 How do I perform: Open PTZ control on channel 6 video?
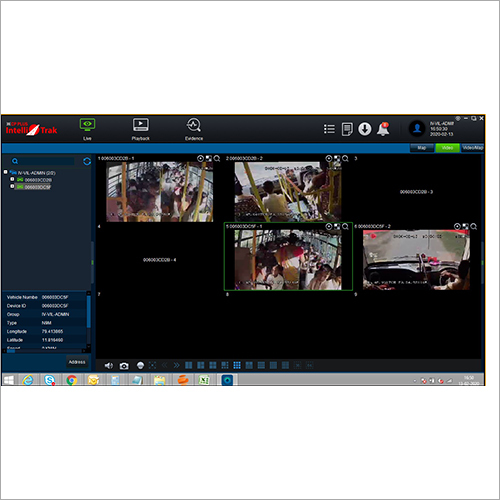pos(457,227)
